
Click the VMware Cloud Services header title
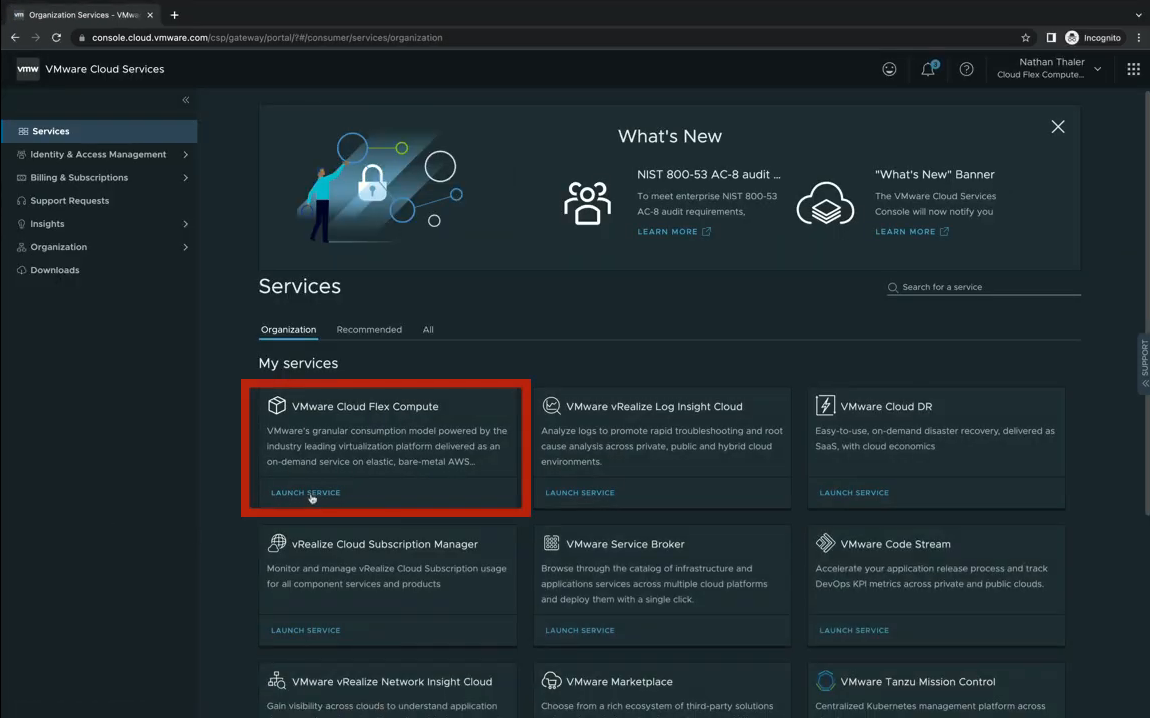pyautogui.click(x=105, y=69)
